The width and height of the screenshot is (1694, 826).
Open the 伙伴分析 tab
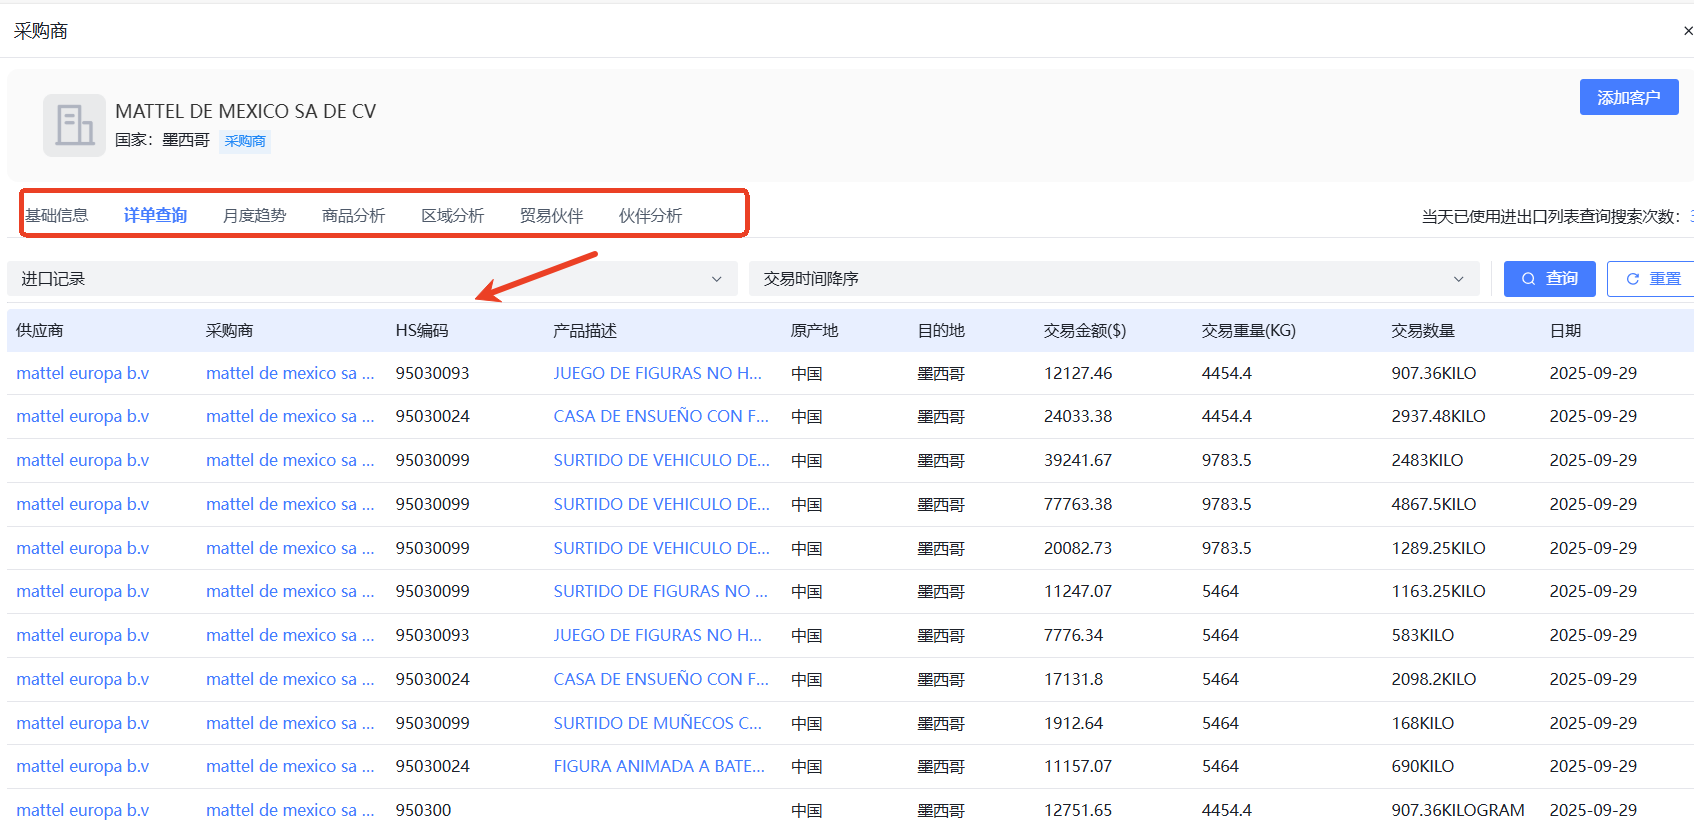click(x=650, y=215)
